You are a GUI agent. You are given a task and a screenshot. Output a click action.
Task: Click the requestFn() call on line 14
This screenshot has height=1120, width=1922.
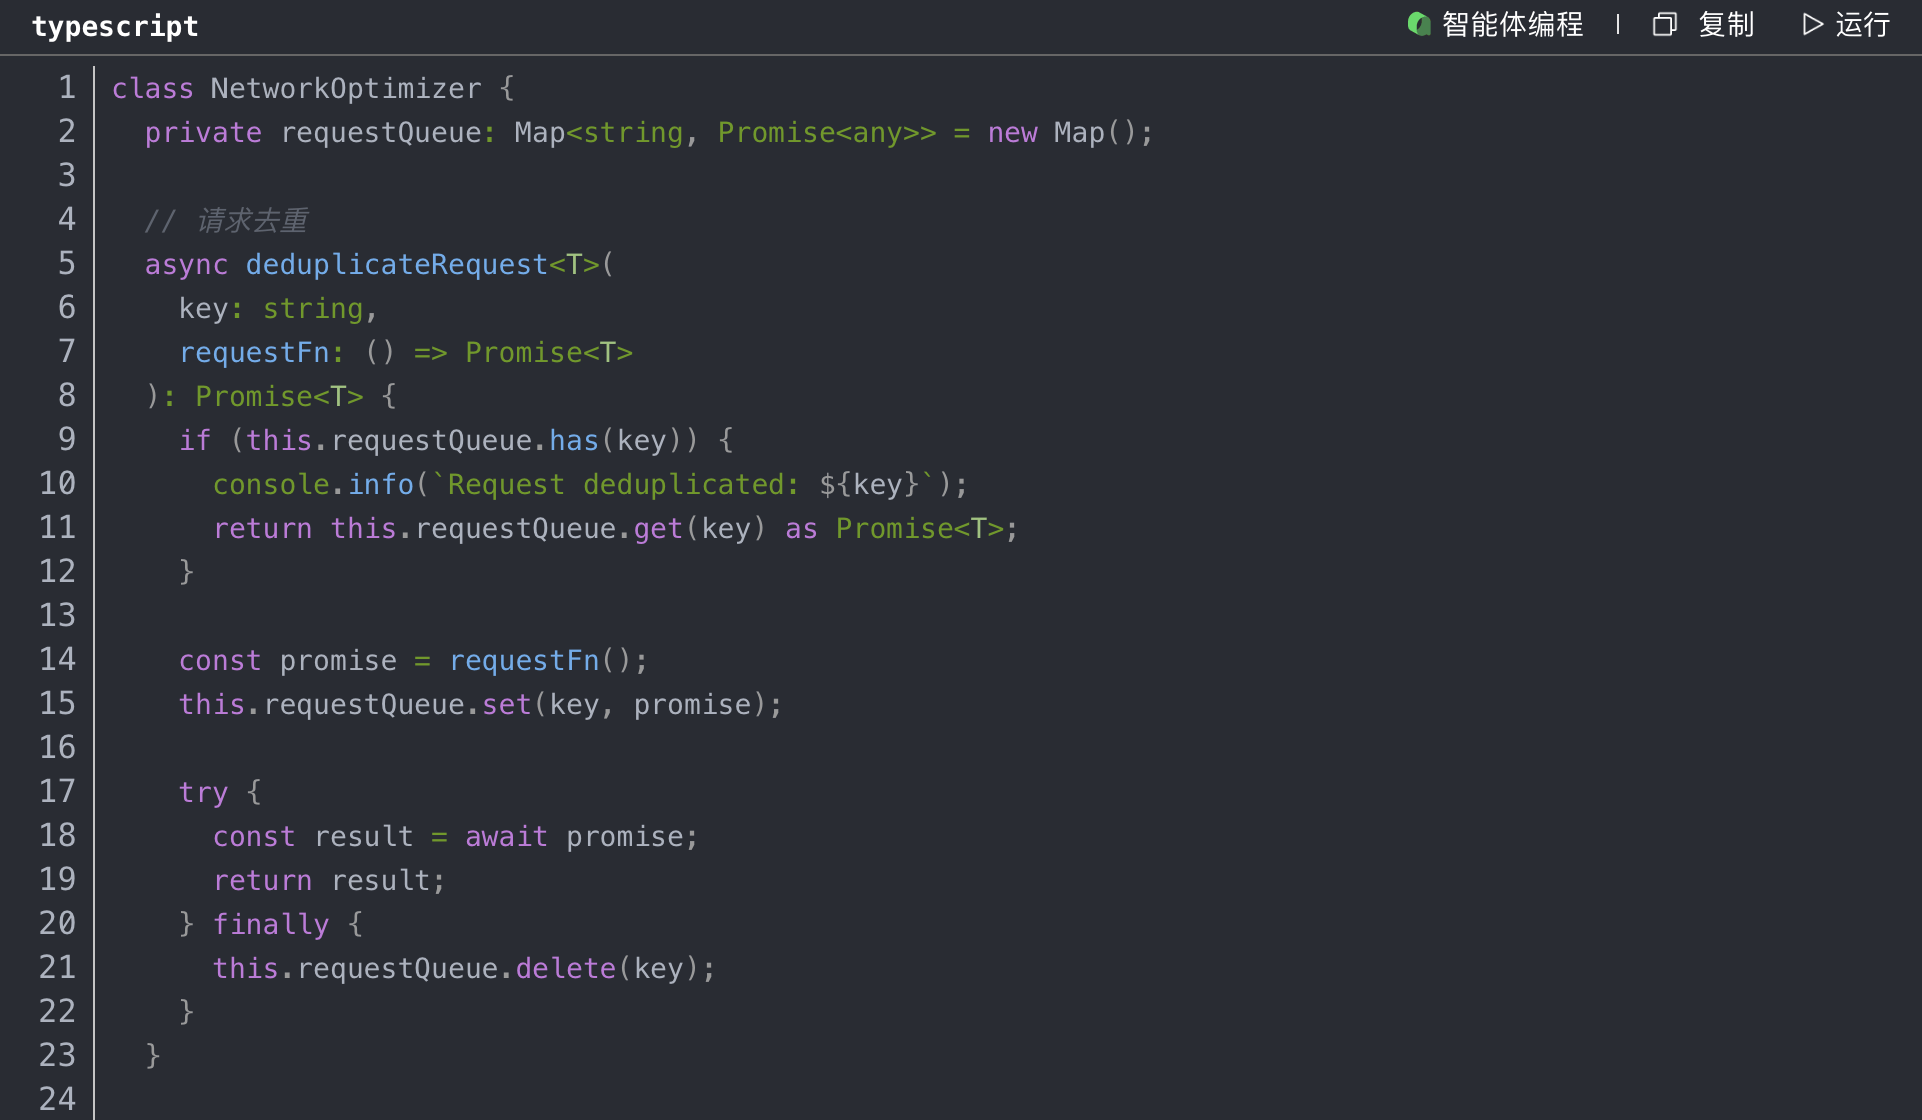(x=524, y=661)
